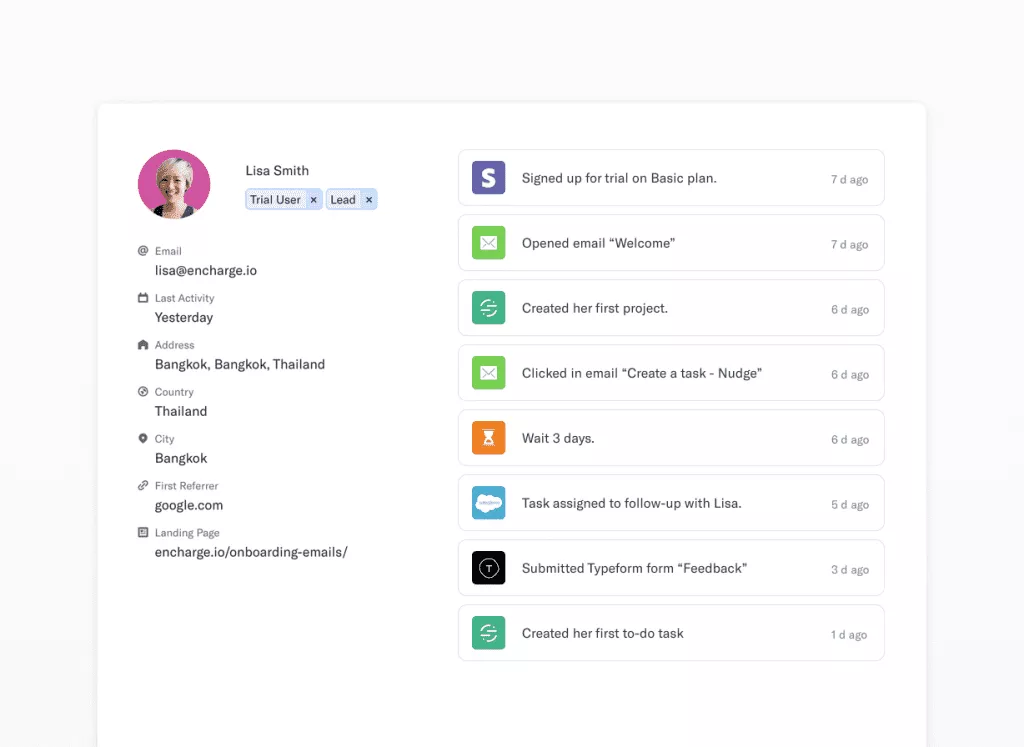Remove the Lead tag
The image size is (1024, 747).
[x=369, y=200]
